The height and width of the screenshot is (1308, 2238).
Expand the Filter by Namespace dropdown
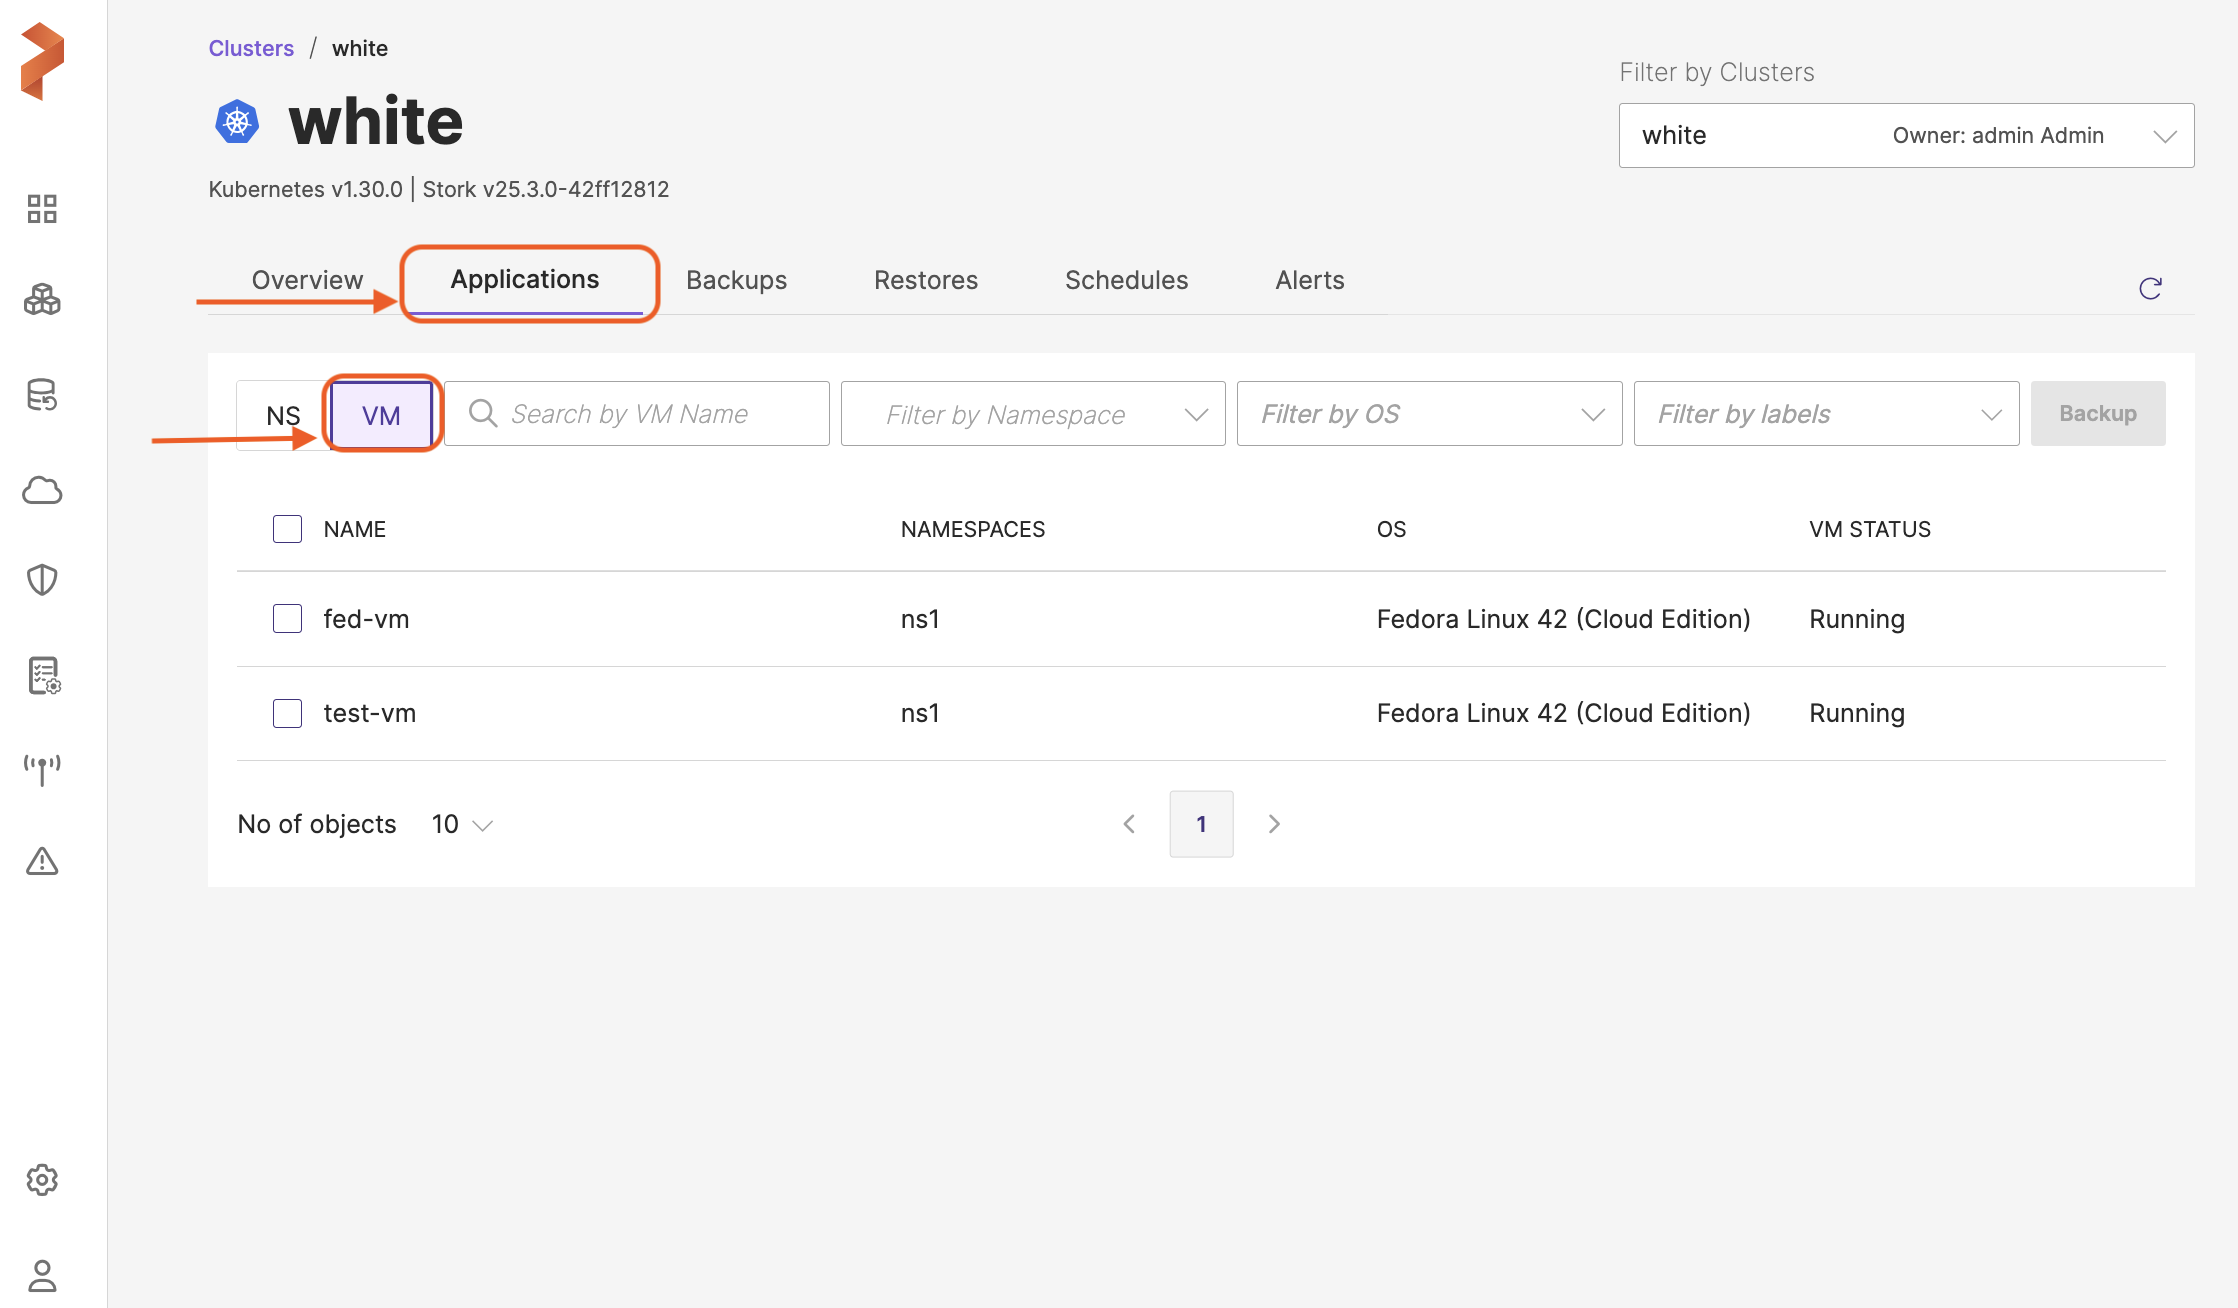click(x=1033, y=414)
